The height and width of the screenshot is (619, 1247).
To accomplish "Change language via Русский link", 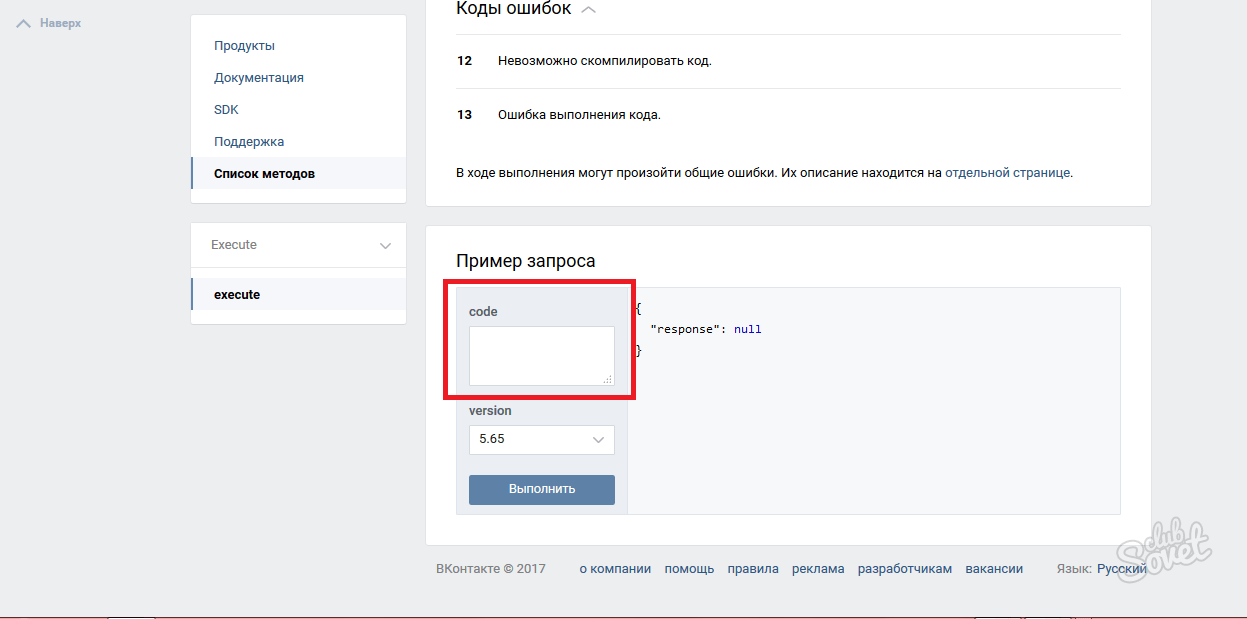I will (1121, 569).
